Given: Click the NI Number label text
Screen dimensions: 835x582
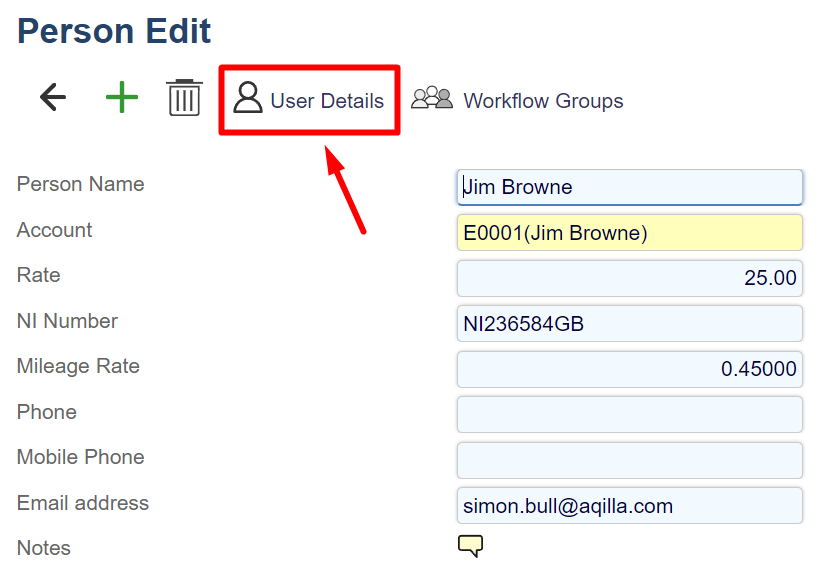Looking at the screenshot, I should coord(67,321).
